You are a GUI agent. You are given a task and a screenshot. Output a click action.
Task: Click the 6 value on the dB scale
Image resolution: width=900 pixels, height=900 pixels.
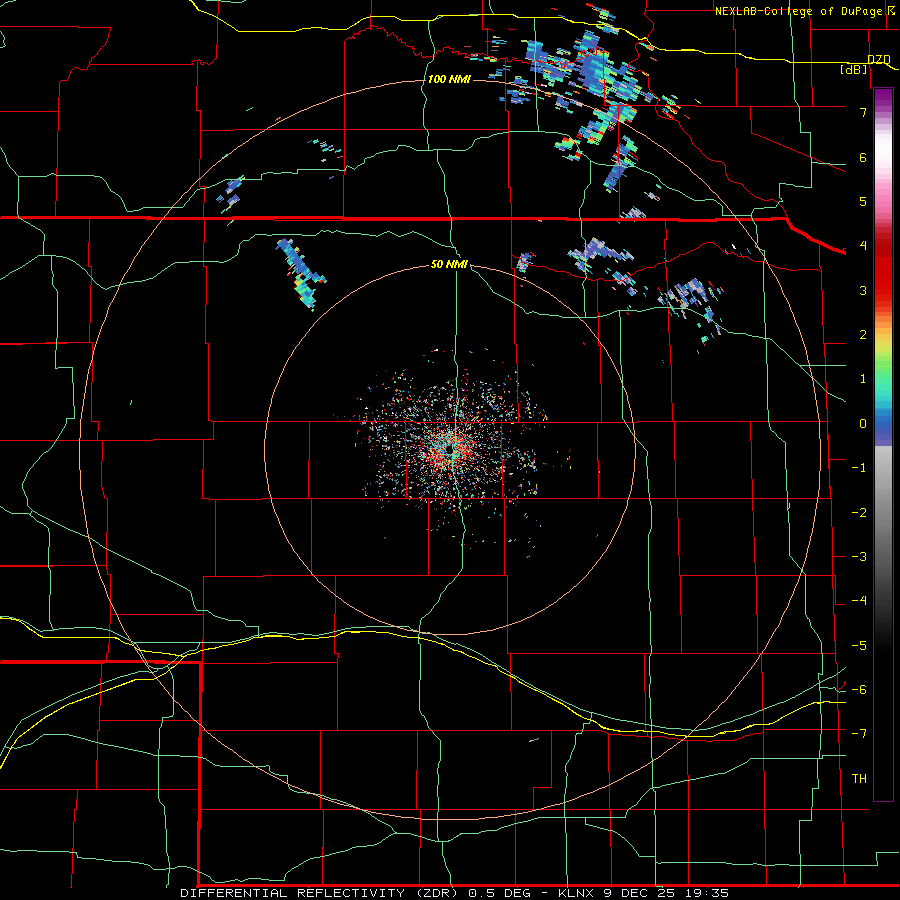863,157
